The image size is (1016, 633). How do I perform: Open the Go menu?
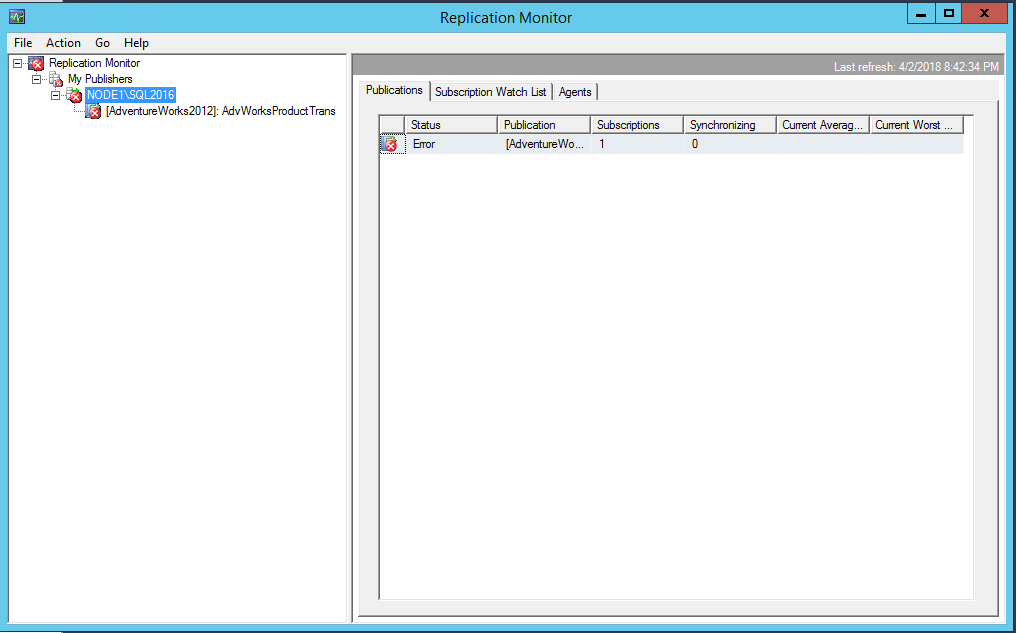pyautogui.click(x=101, y=42)
